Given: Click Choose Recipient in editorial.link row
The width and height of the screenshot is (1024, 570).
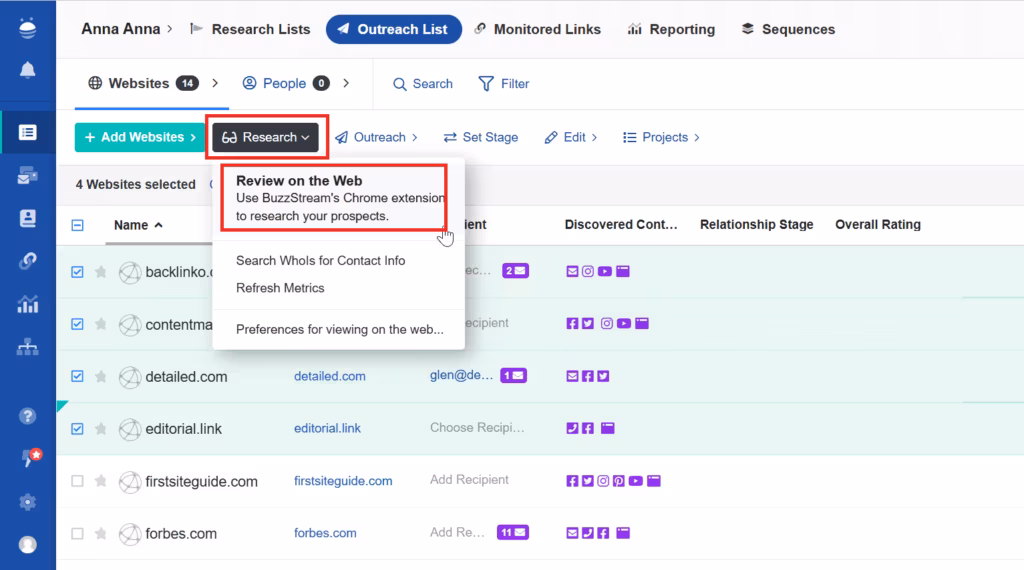Looking at the screenshot, I should [x=477, y=428].
